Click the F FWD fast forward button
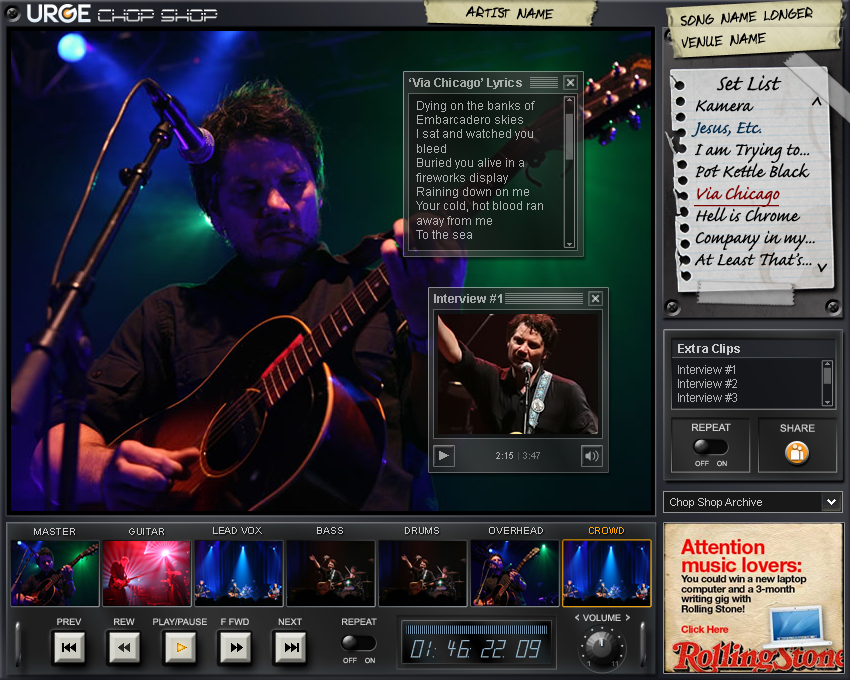The height and width of the screenshot is (680, 850). 235,647
